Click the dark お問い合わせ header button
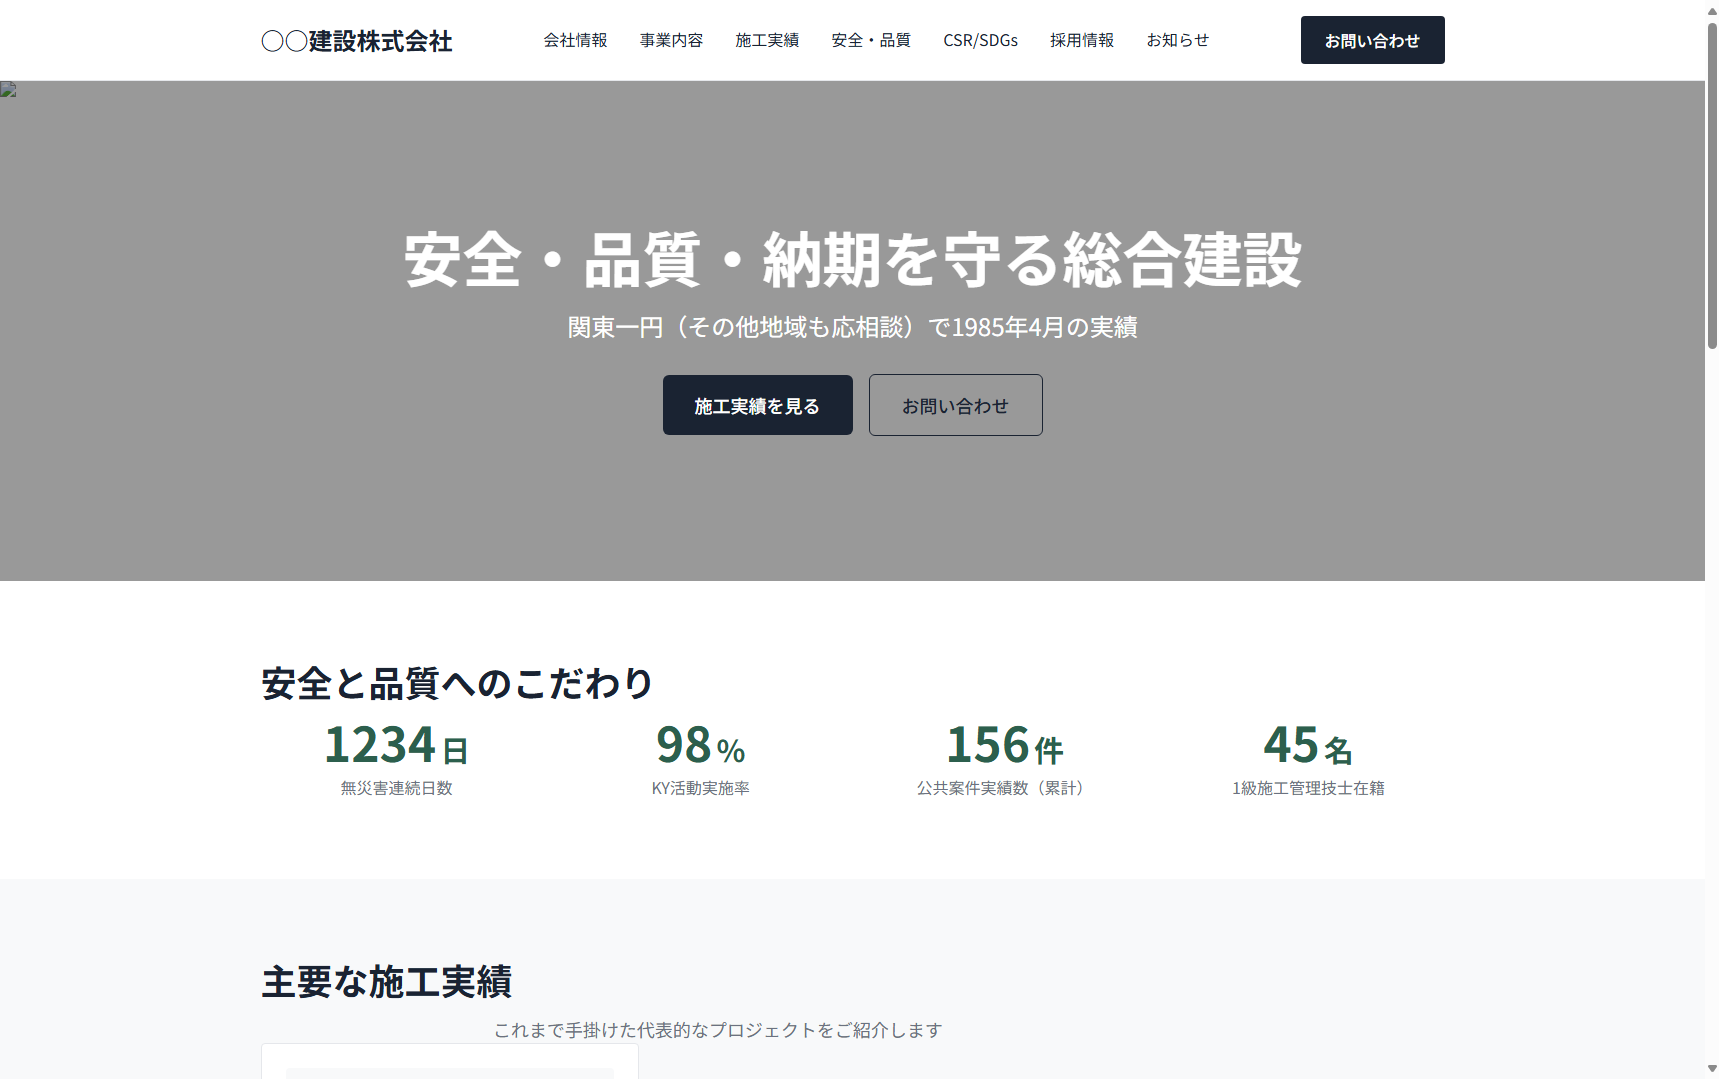This screenshot has width=1719, height=1079. 1371,40
